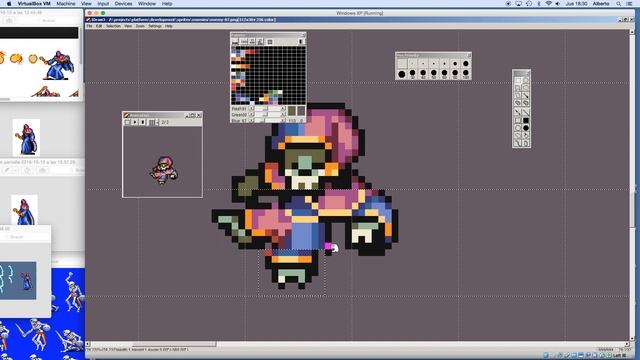Adjust the Blue slider in Palette
Viewport: 640px width, 360px height.
pos(268,120)
